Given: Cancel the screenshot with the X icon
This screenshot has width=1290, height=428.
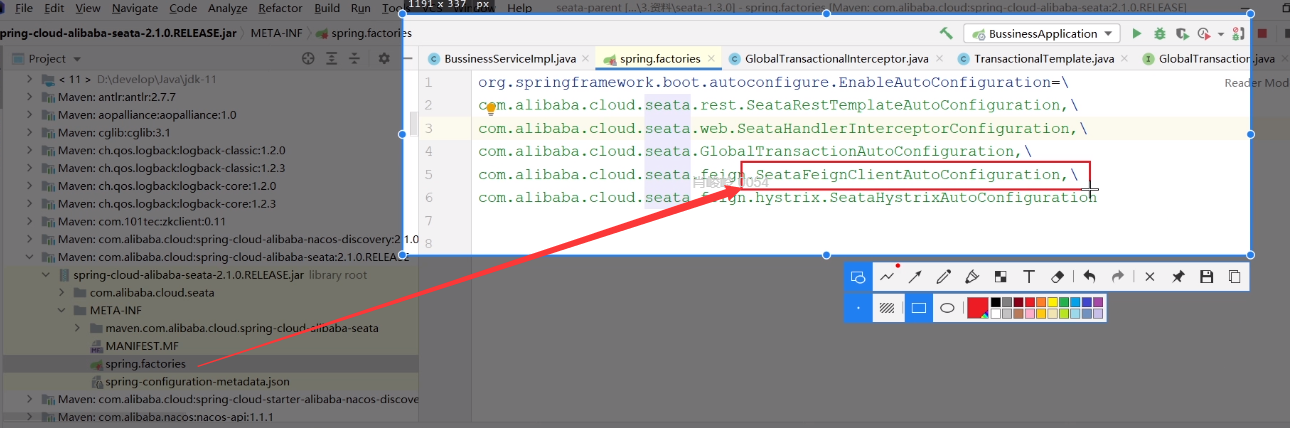Looking at the screenshot, I should (1150, 277).
